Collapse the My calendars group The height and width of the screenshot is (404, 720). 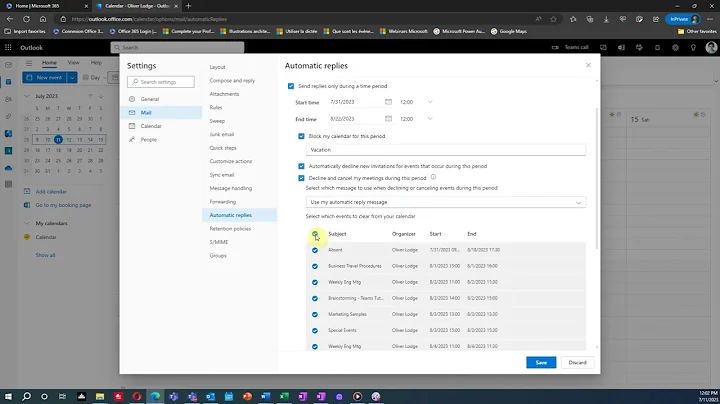27,223
